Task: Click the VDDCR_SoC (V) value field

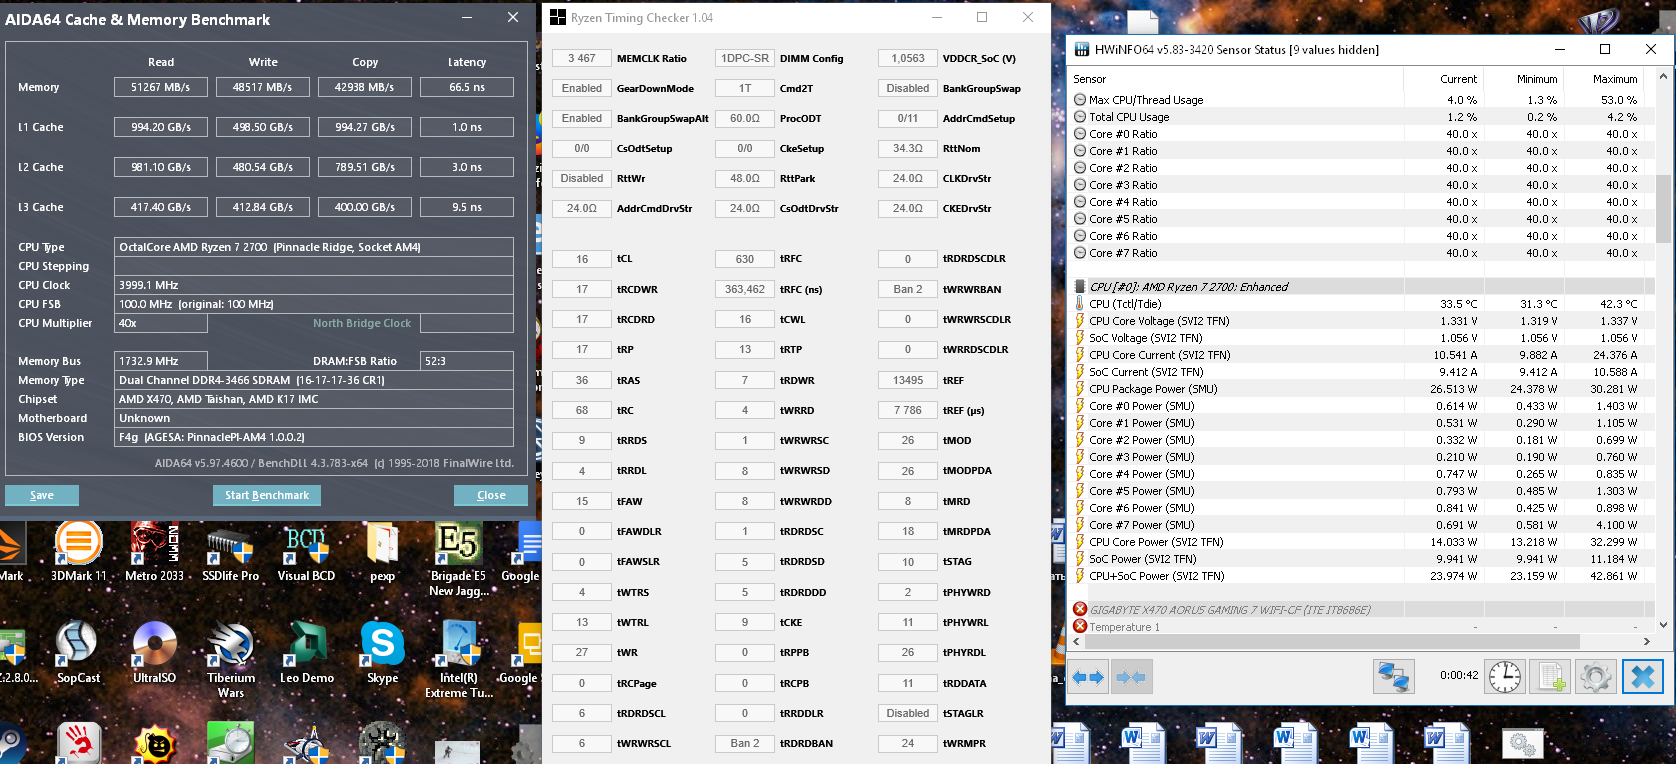Action: click(908, 58)
